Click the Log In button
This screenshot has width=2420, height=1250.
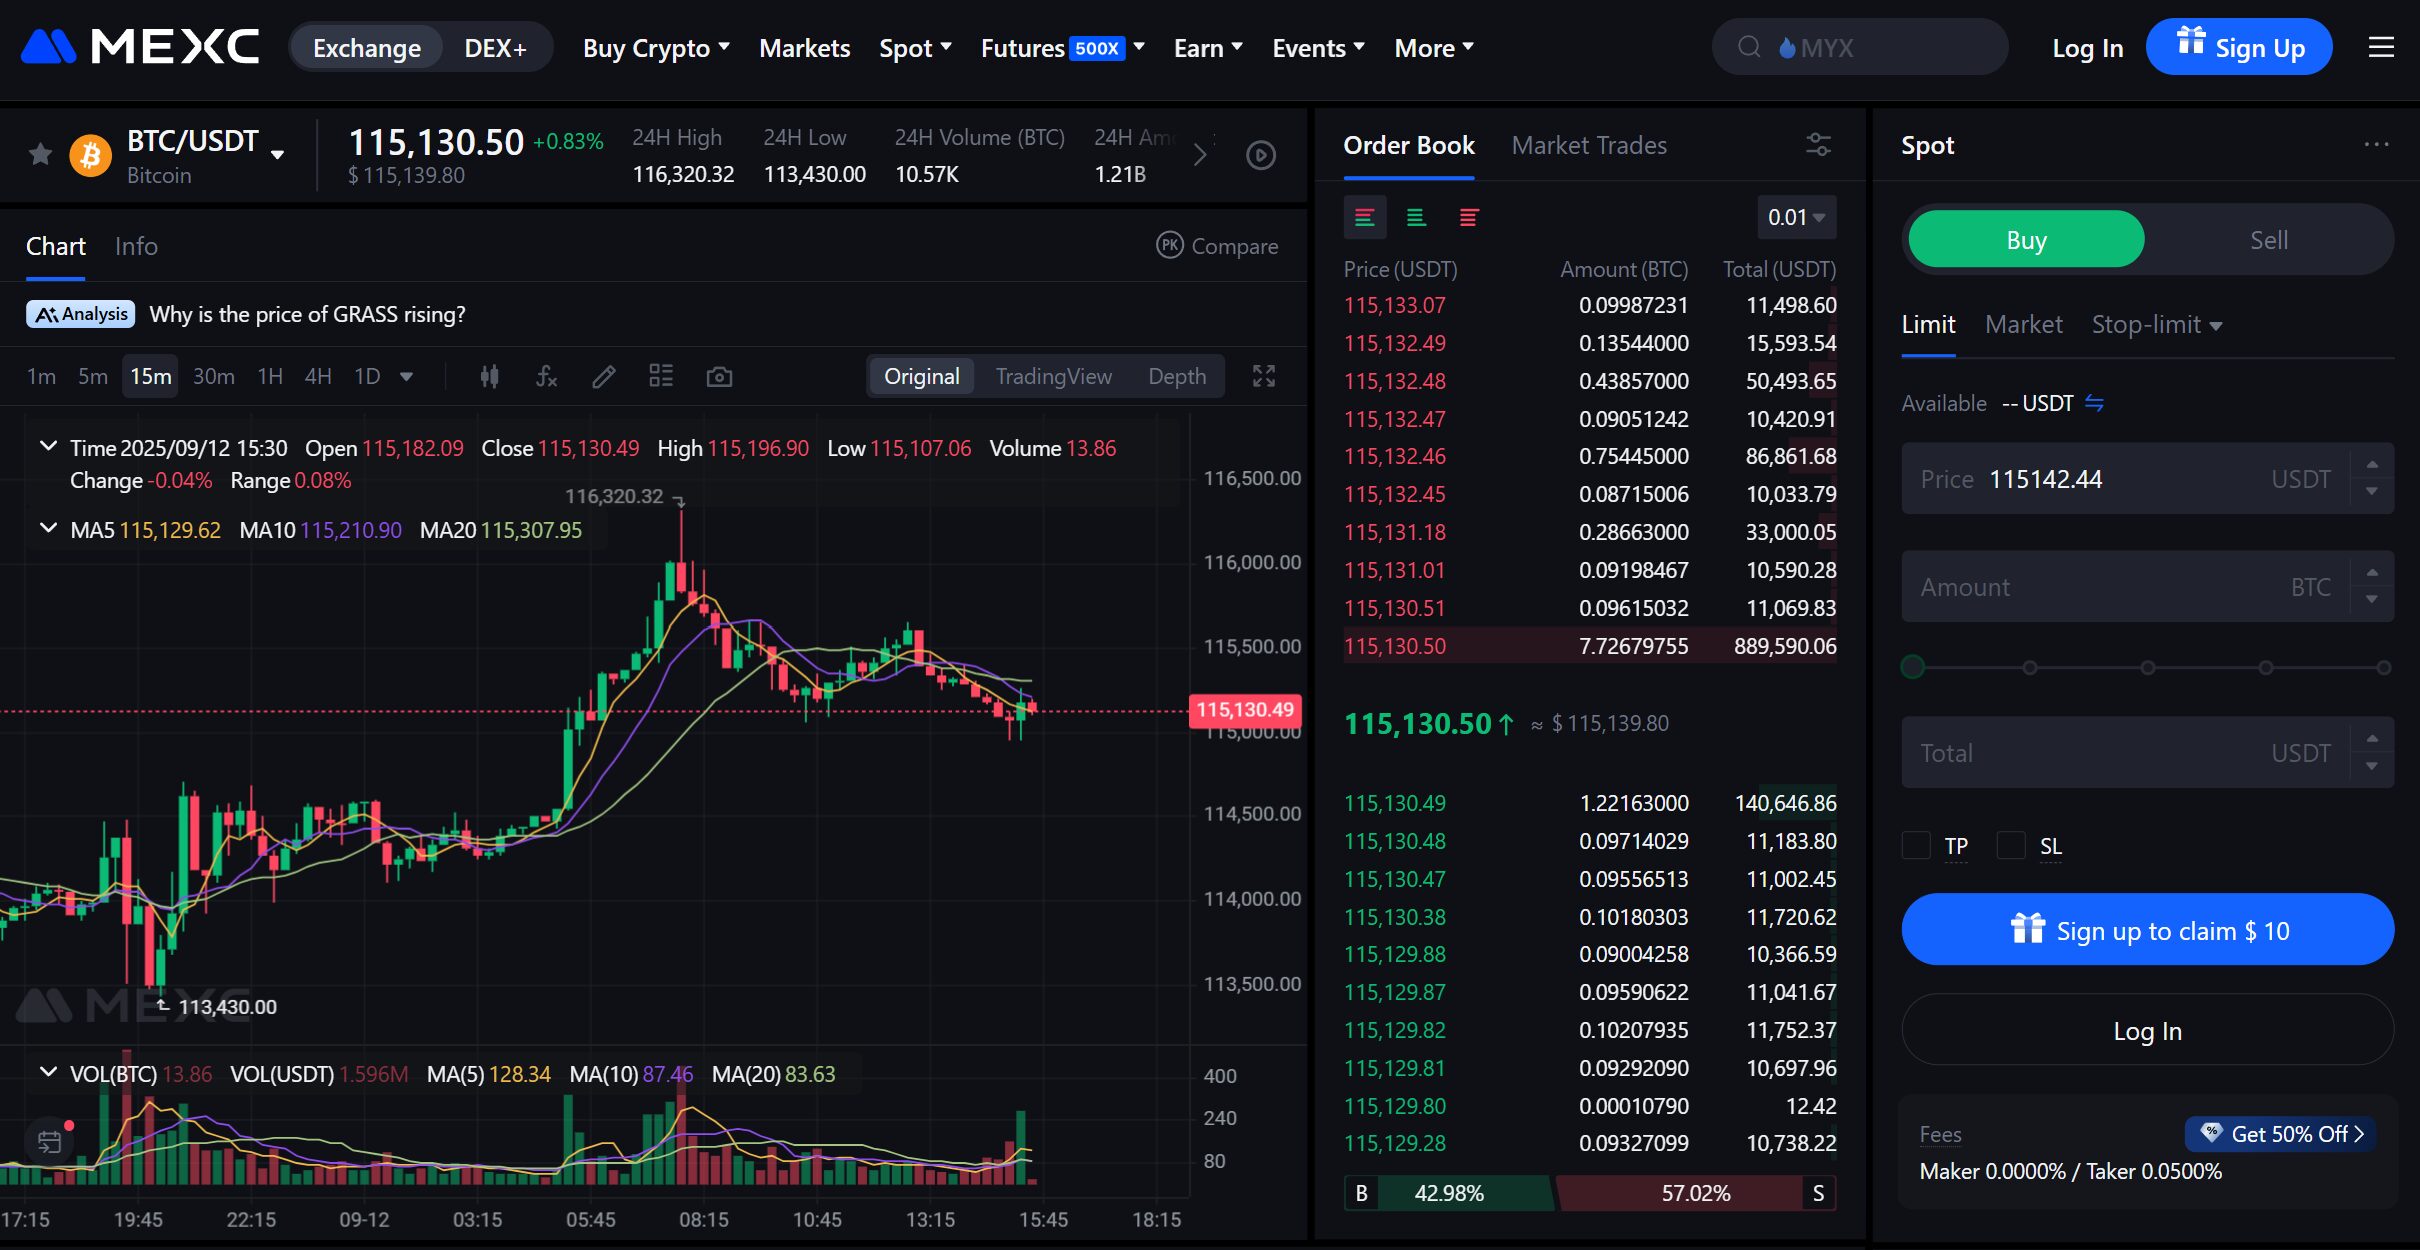click(x=2146, y=1030)
